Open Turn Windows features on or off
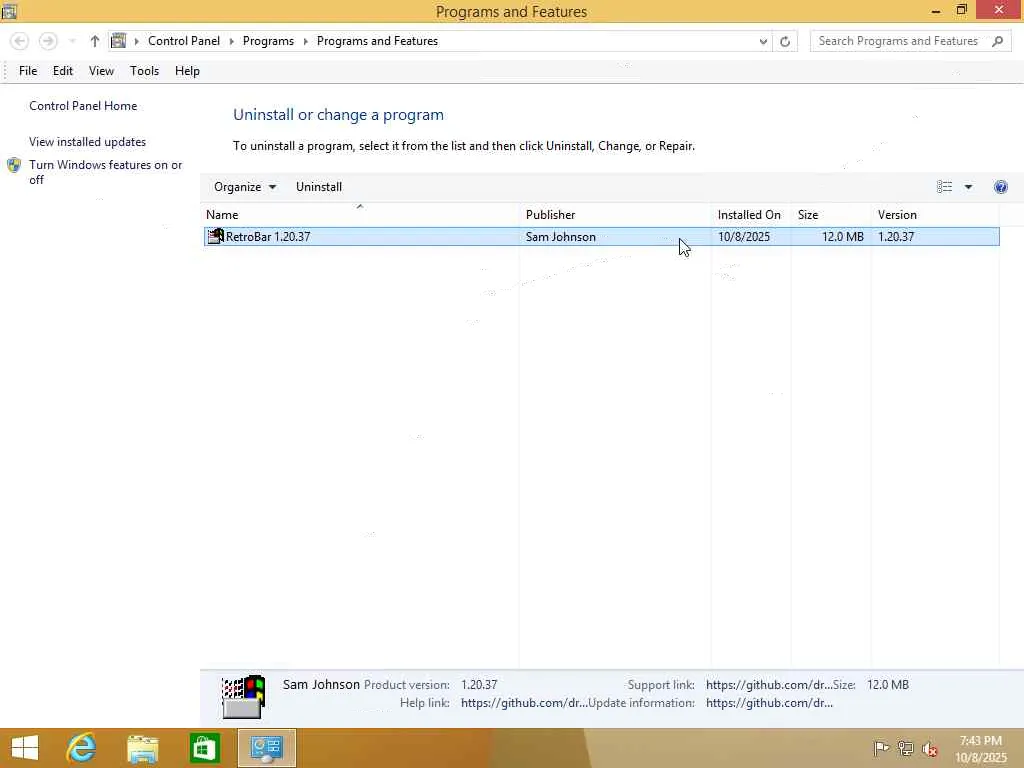Image resolution: width=1024 pixels, height=768 pixels. (x=105, y=172)
